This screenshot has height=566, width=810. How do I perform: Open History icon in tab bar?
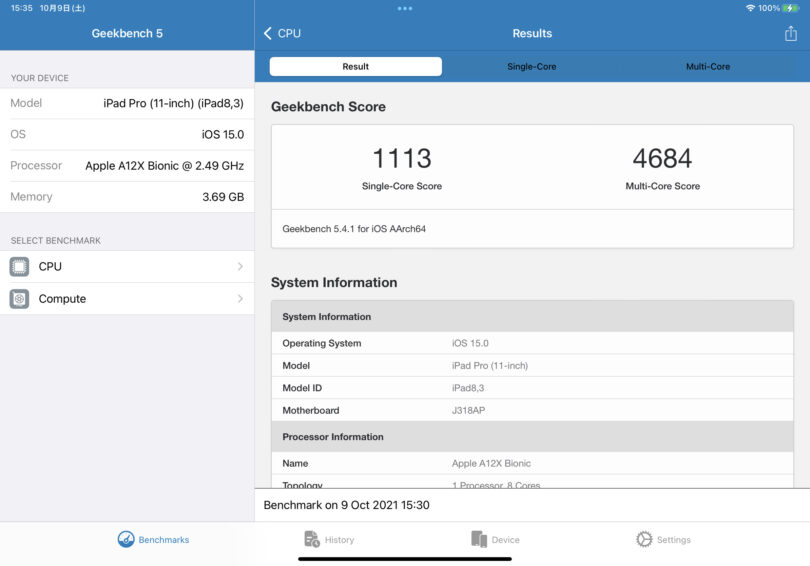click(x=311, y=539)
